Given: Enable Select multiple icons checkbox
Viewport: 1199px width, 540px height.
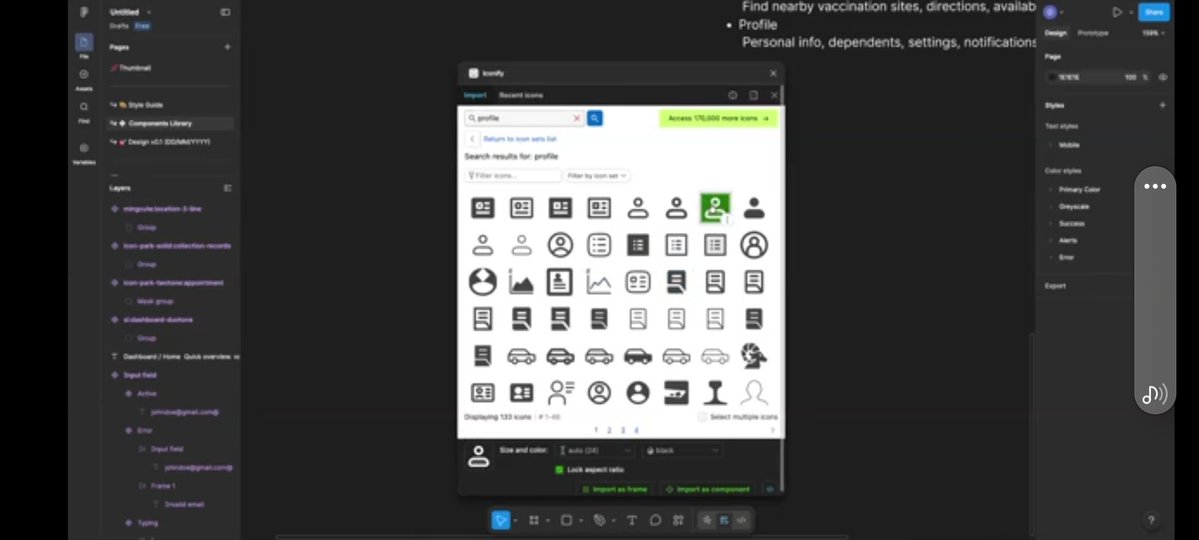Looking at the screenshot, I should pyautogui.click(x=702, y=417).
